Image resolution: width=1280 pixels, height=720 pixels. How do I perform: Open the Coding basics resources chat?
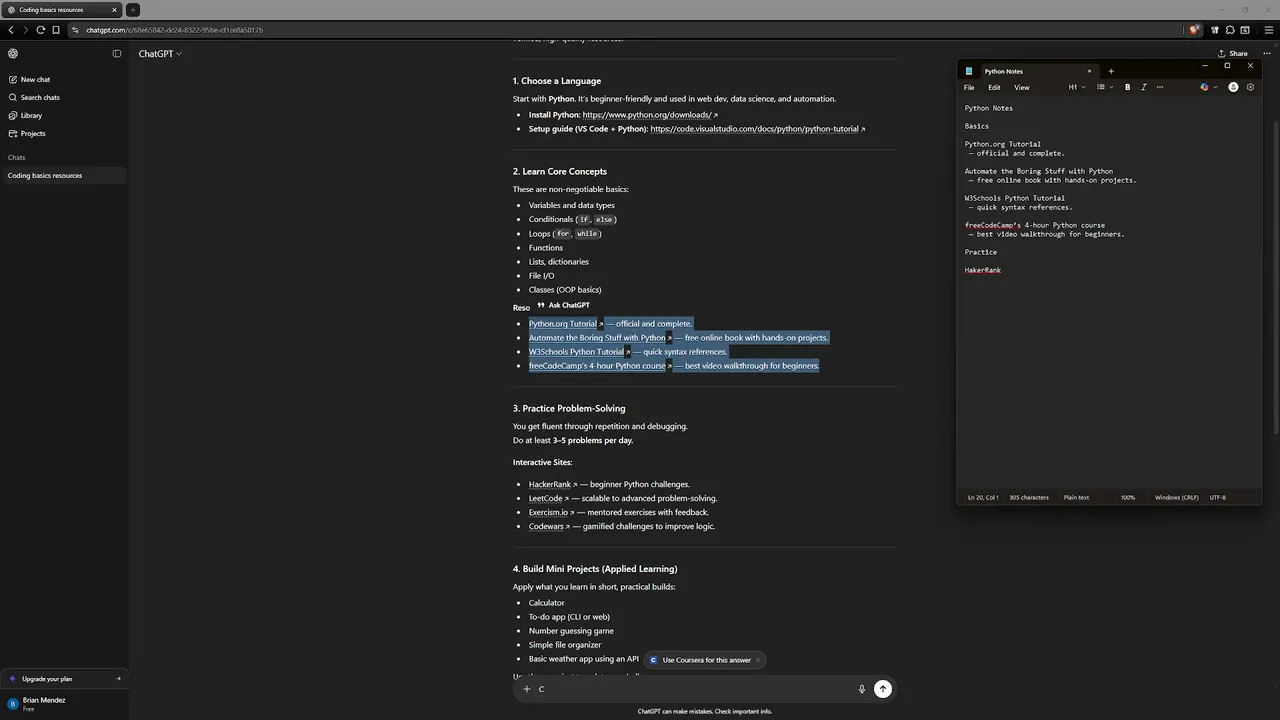click(45, 176)
